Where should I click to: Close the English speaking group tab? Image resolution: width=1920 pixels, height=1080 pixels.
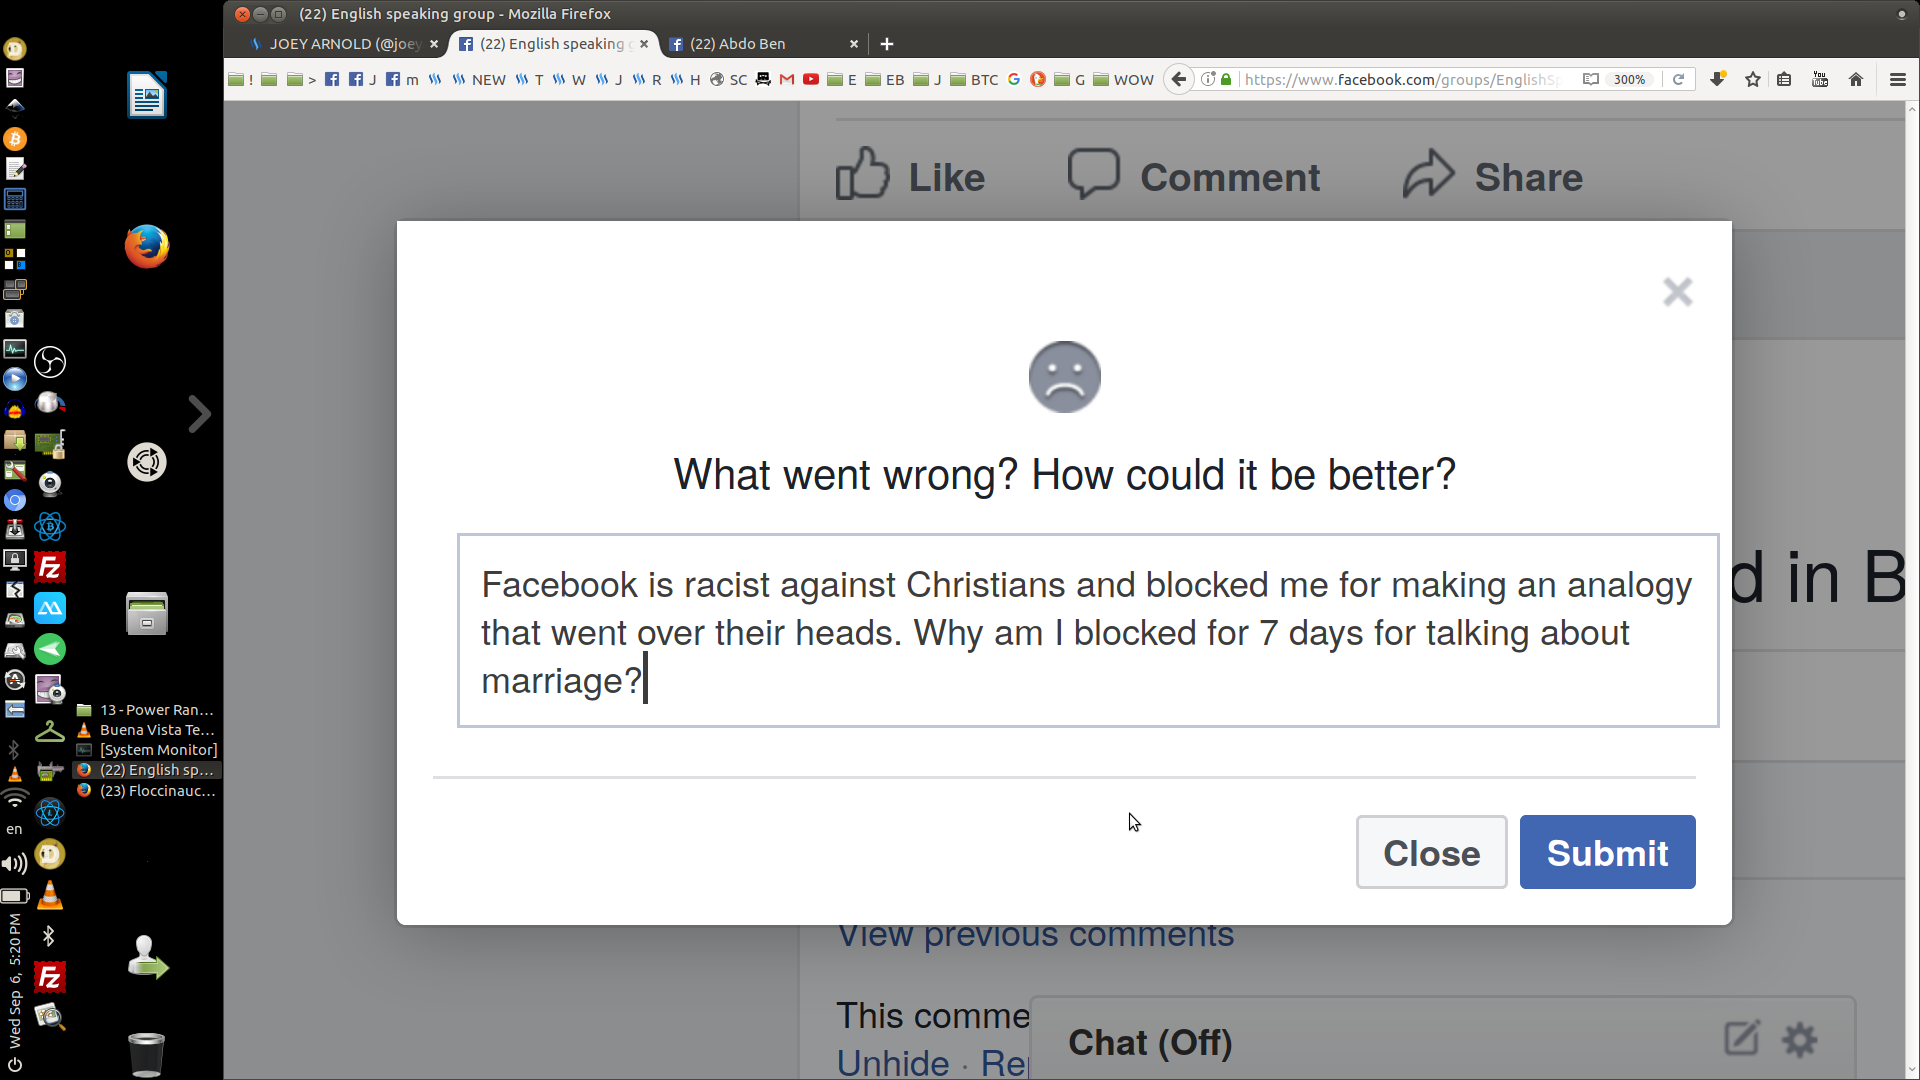coord(644,44)
